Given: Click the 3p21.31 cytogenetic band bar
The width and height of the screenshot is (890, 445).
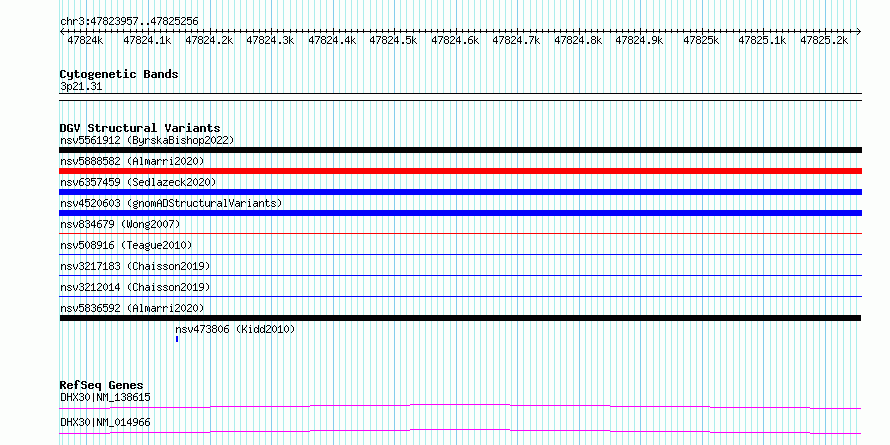Looking at the screenshot, I should tap(460, 97).
